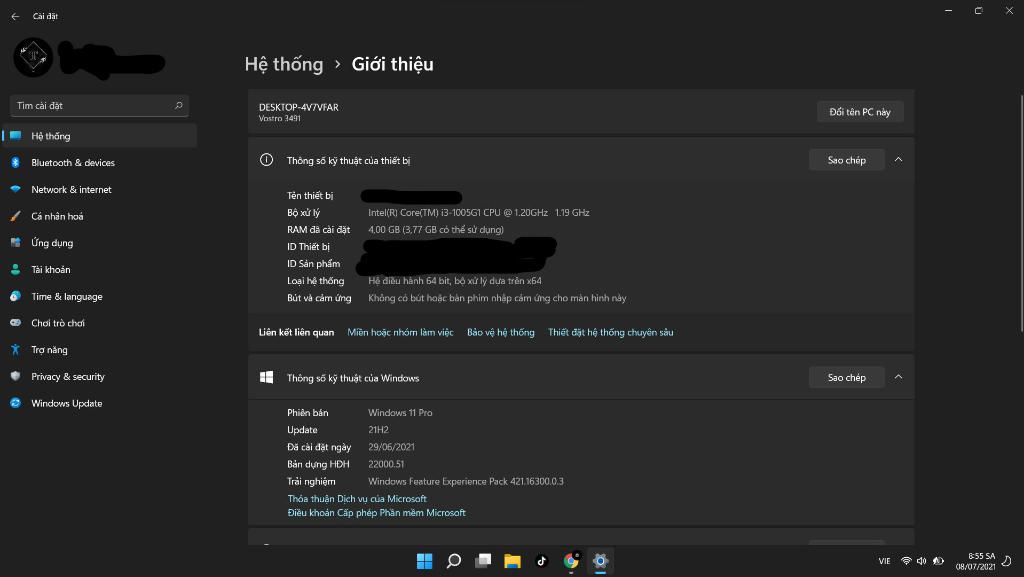
Task: Click "Hệ thống" in the breadcrumb header
Action: click(x=284, y=65)
